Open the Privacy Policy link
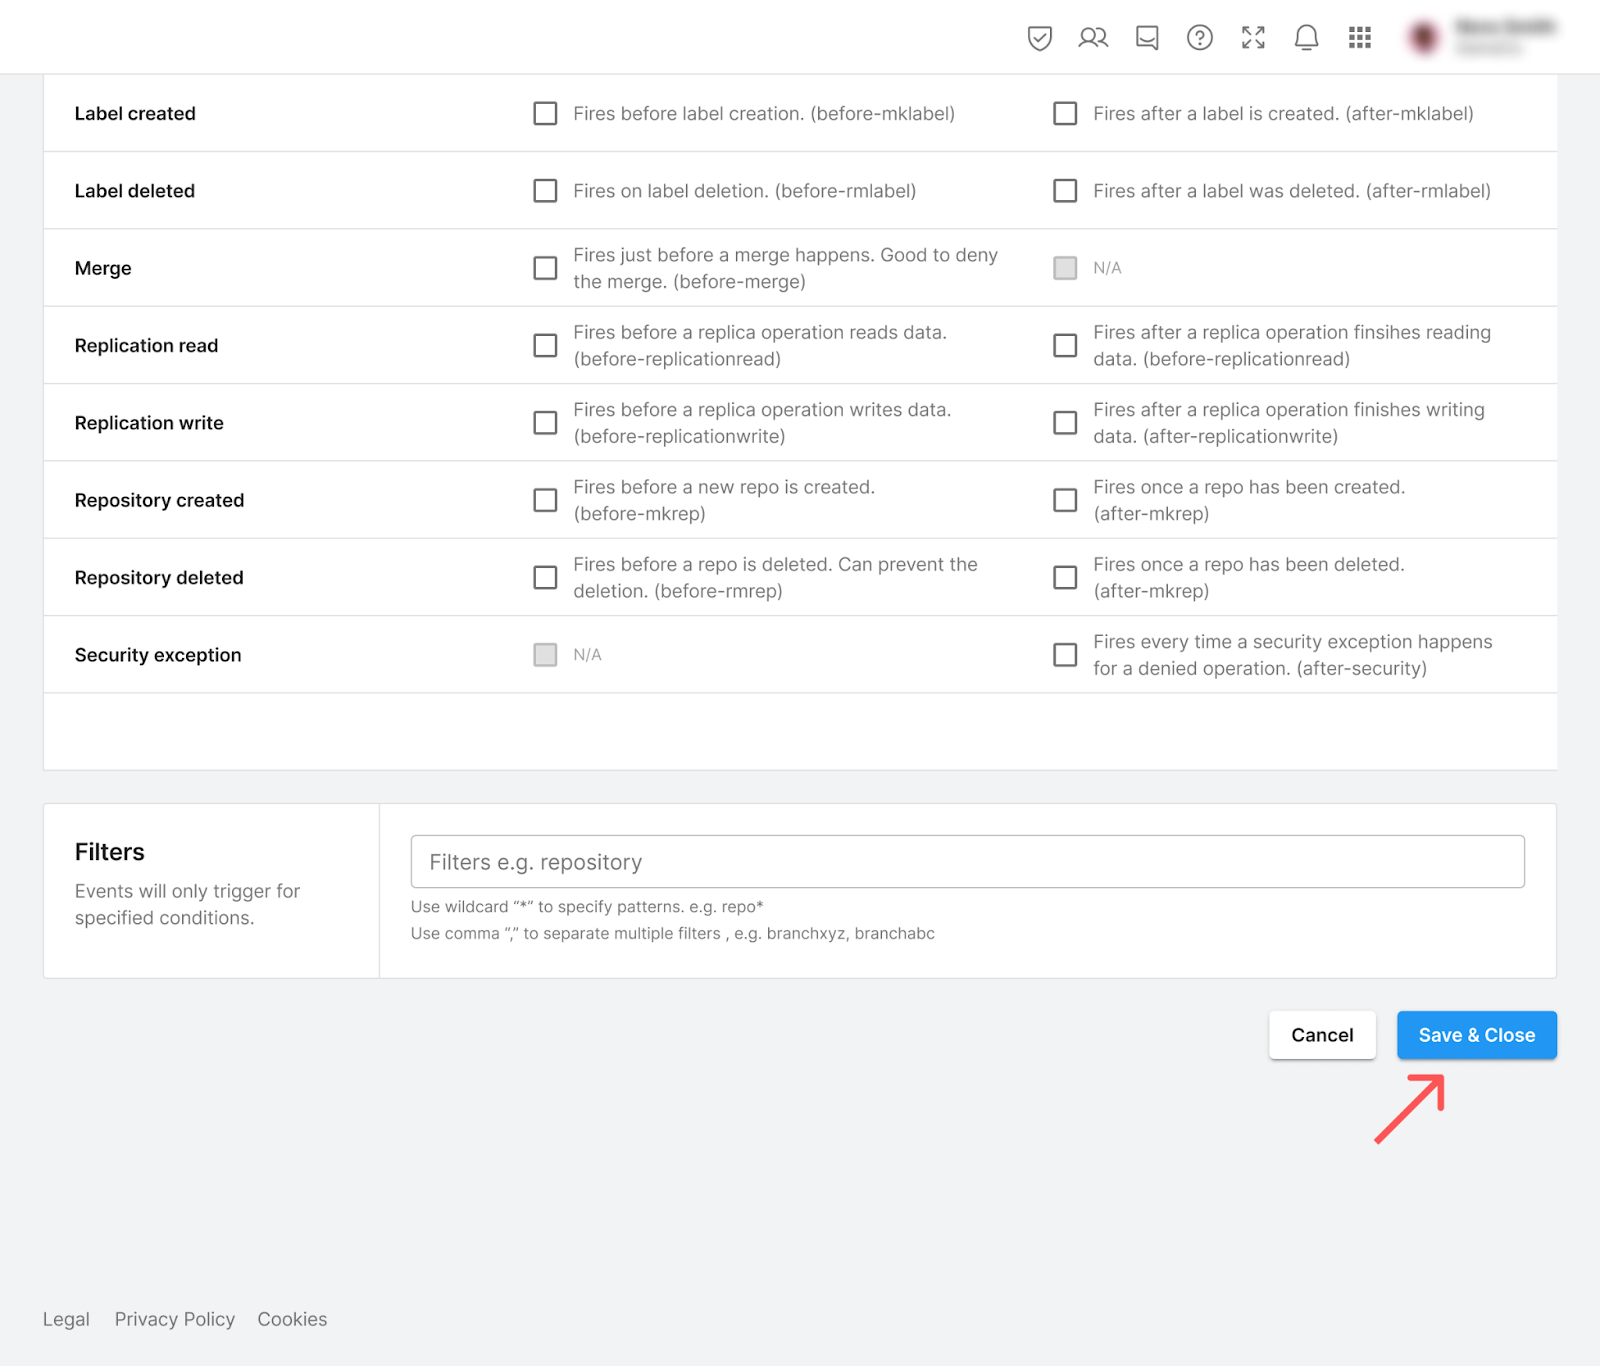This screenshot has height=1366, width=1600. pyautogui.click(x=175, y=1319)
